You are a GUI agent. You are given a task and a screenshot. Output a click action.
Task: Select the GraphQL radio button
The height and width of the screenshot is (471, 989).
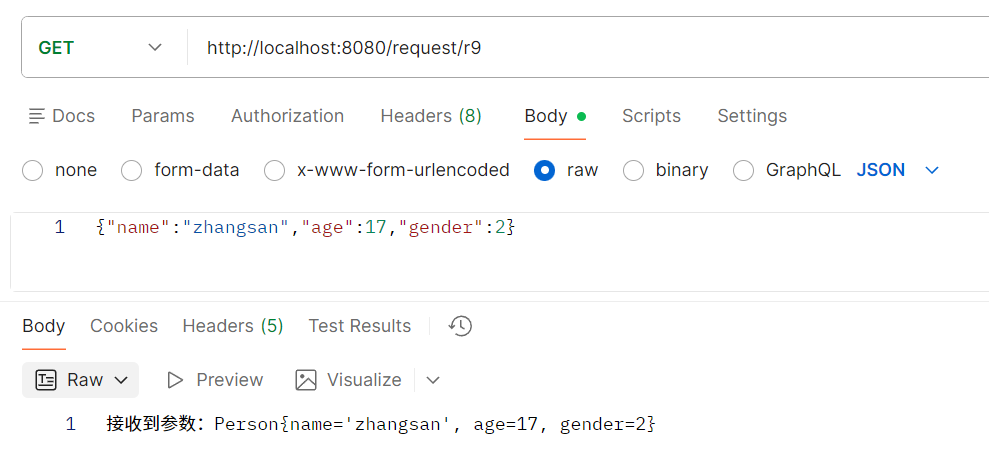point(743,171)
